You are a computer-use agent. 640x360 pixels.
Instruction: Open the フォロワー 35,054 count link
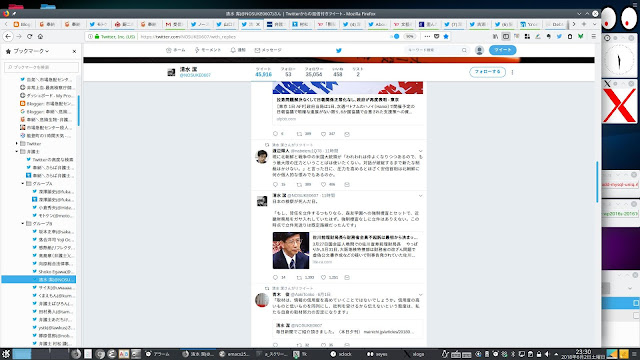click(313, 72)
